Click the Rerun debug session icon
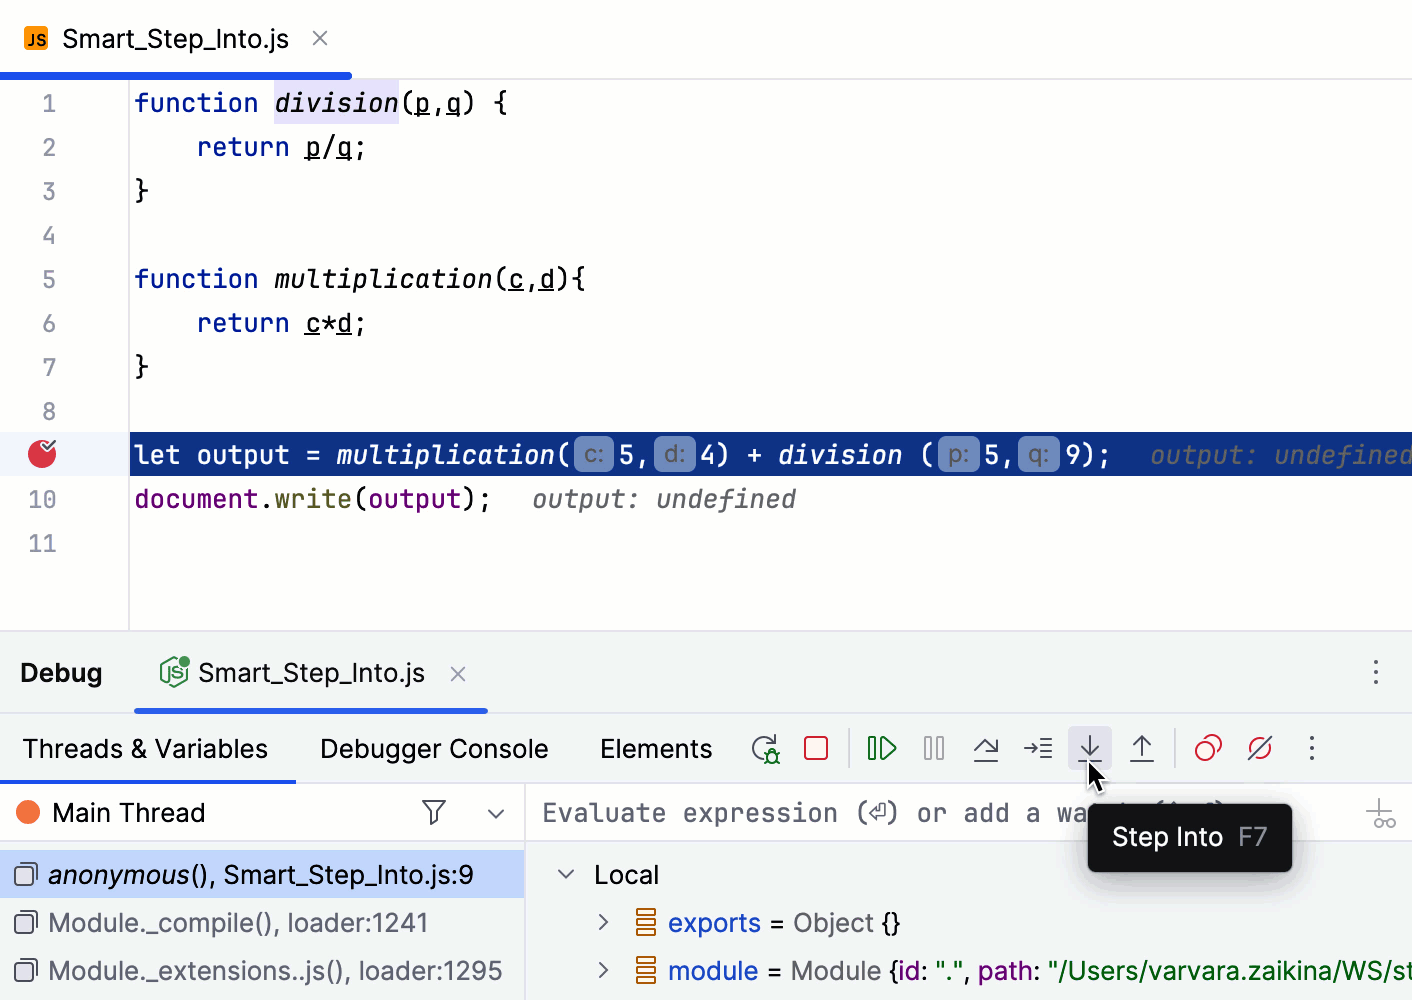 click(765, 748)
